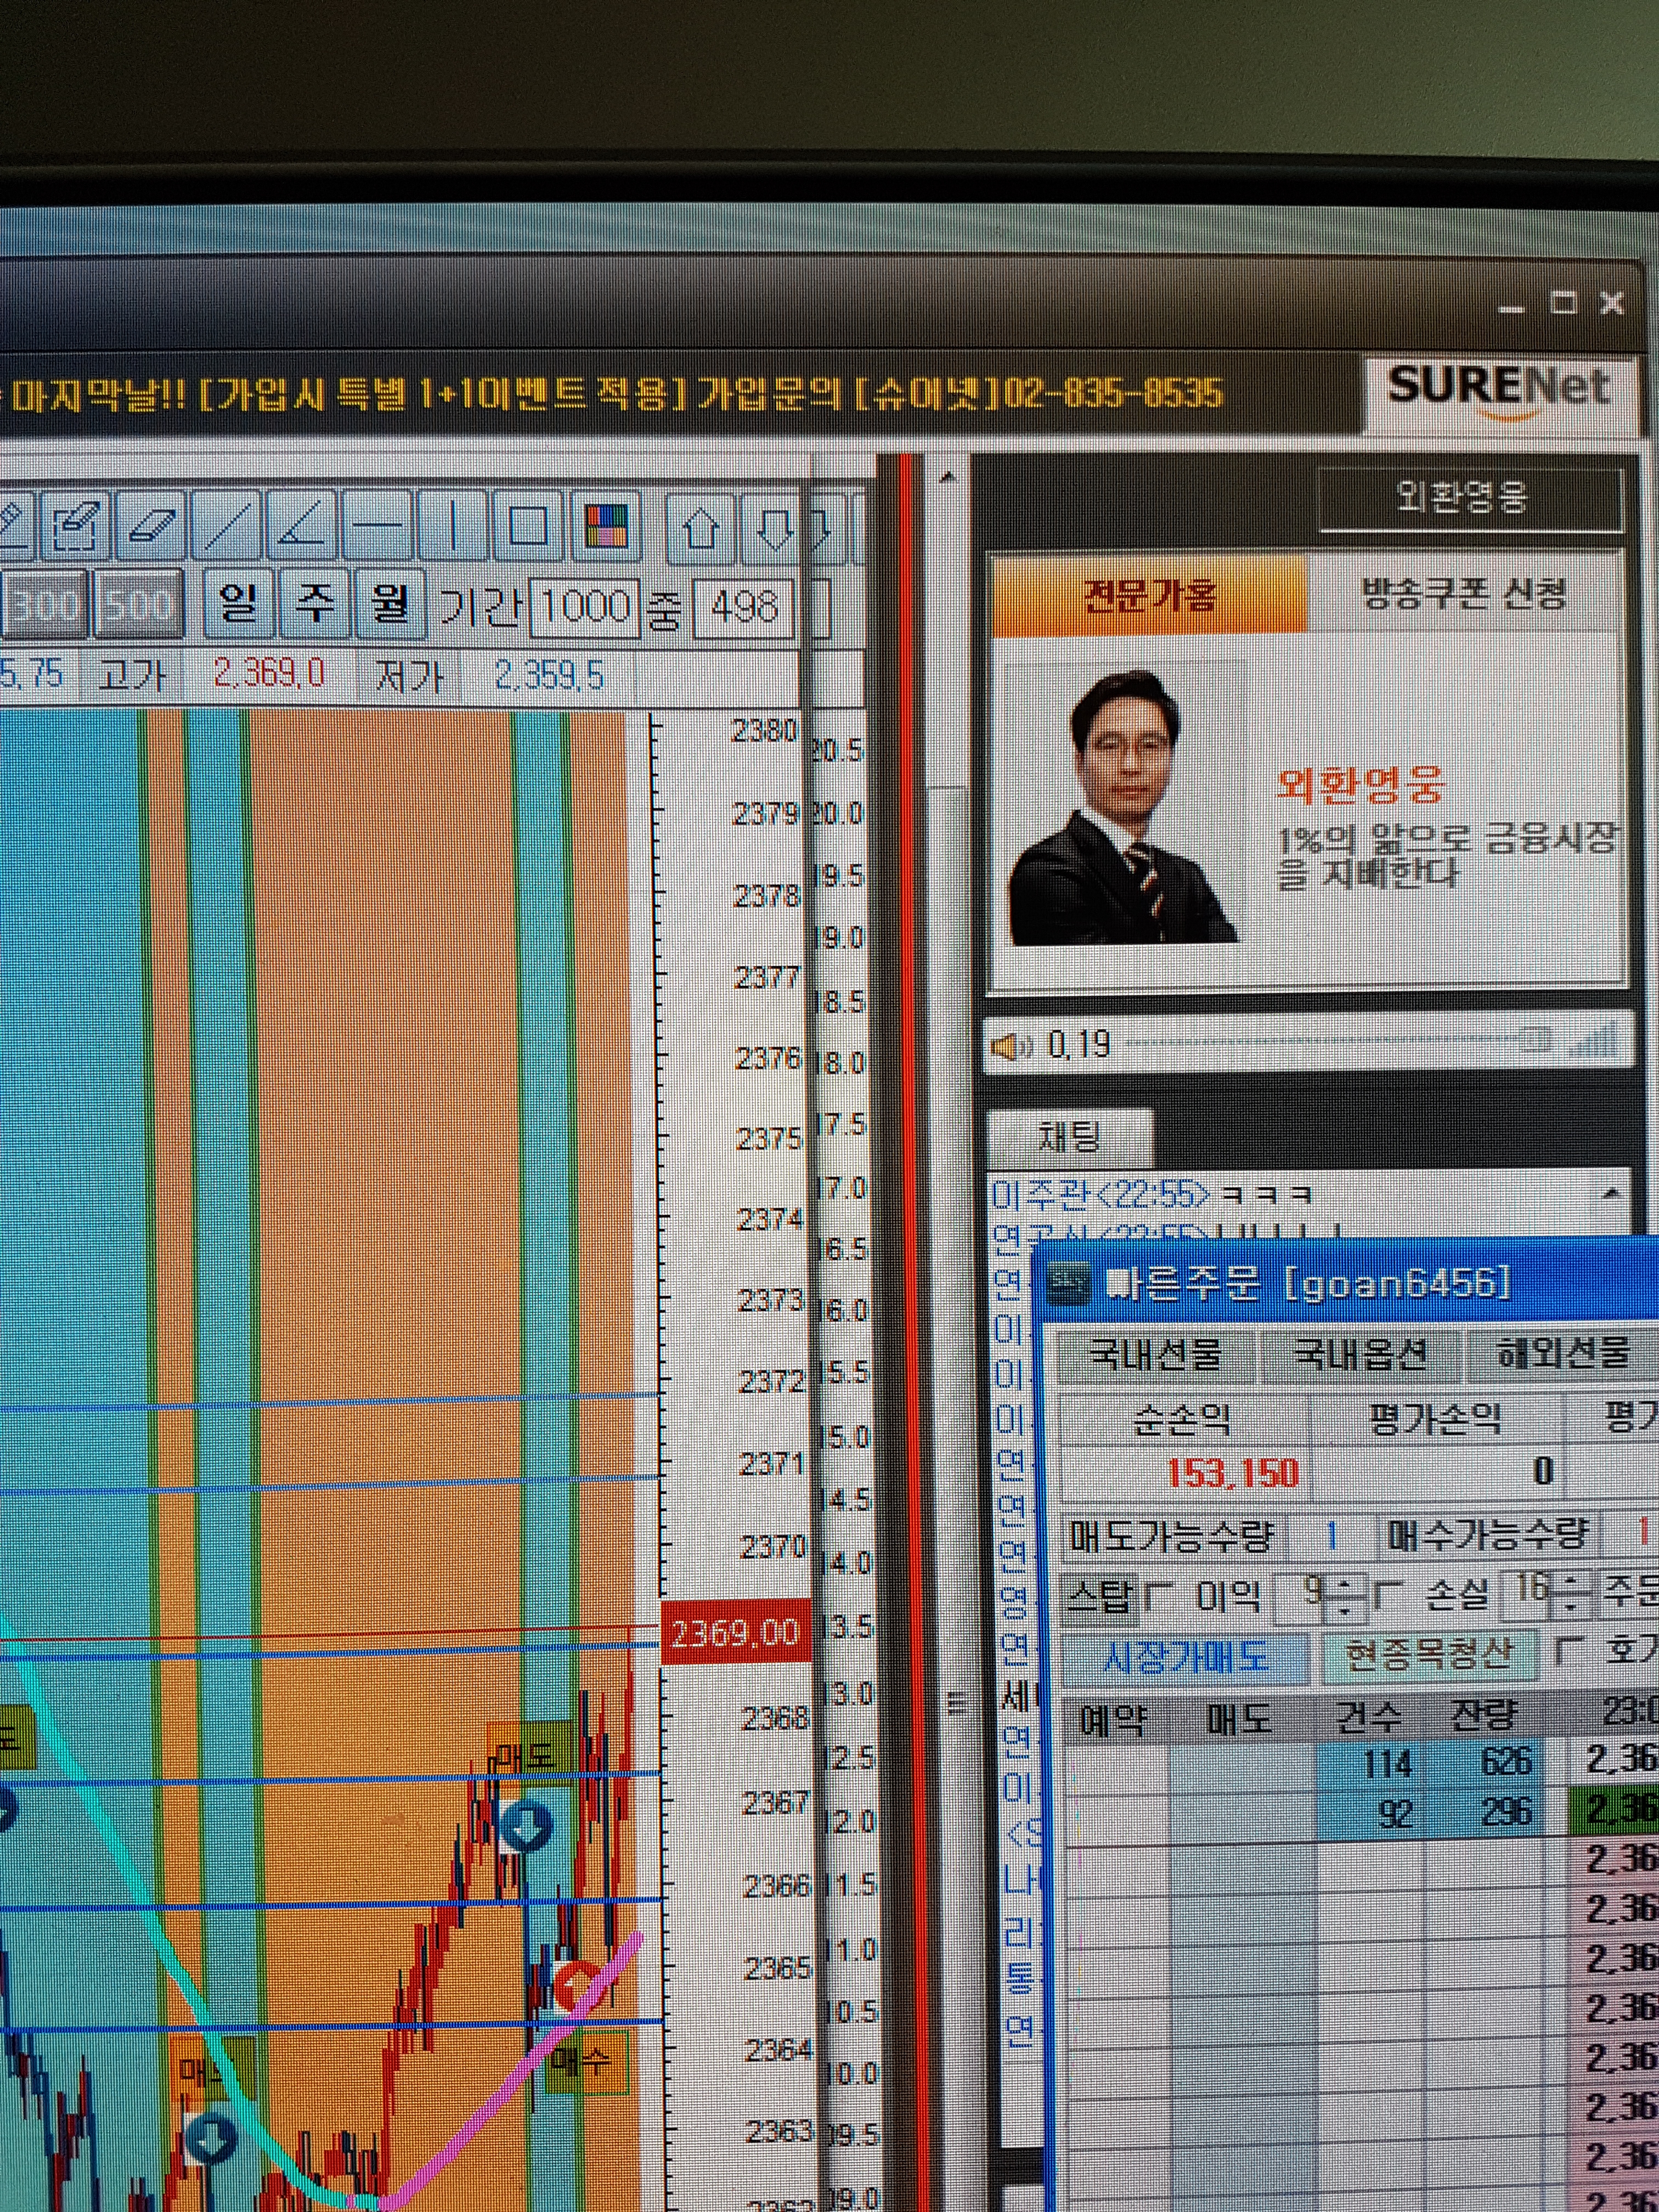The height and width of the screenshot is (2212, 1659).
Task: Click the 빠른주문 window title icon
Action: coord(1069,1283)
